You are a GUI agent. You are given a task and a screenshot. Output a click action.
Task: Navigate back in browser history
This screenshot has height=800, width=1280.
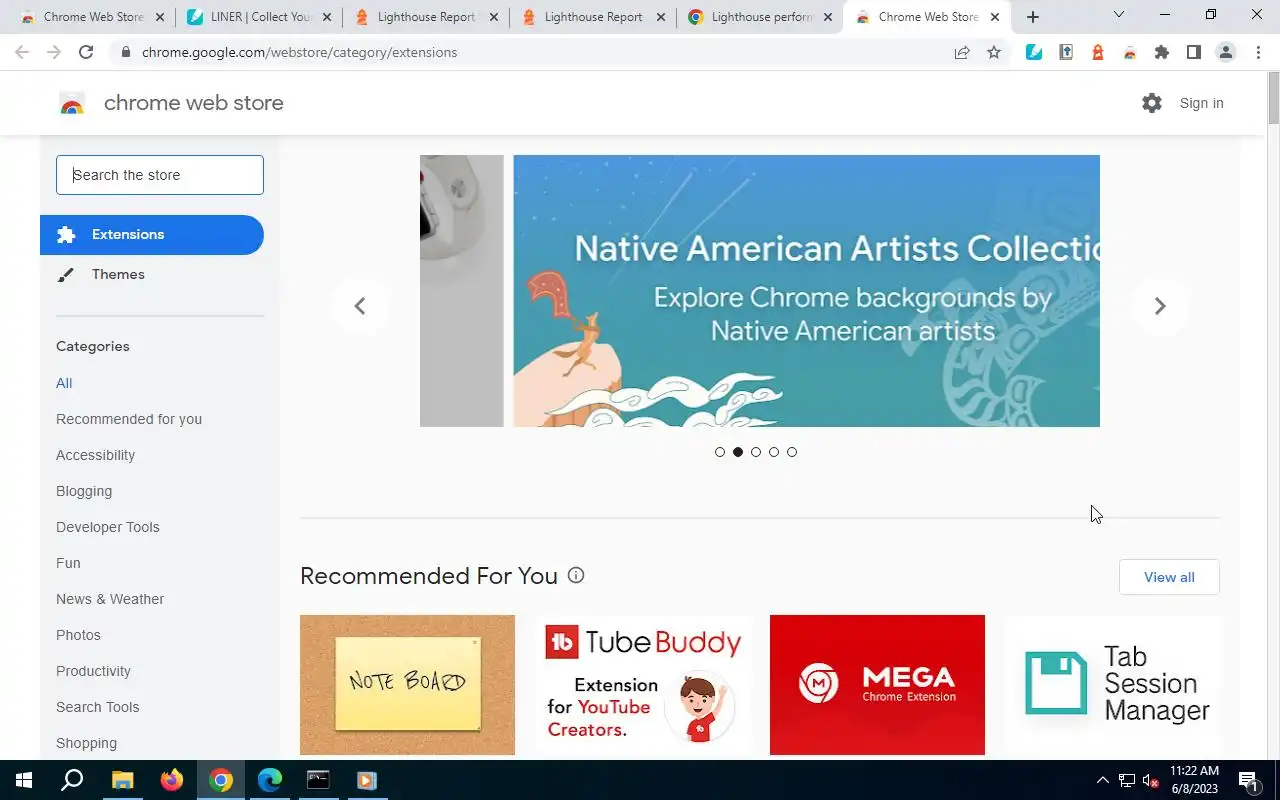point(22,52)
